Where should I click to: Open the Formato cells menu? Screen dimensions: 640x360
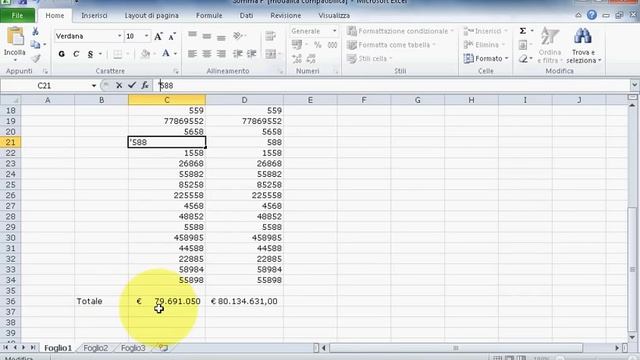[x=486, y=58]
